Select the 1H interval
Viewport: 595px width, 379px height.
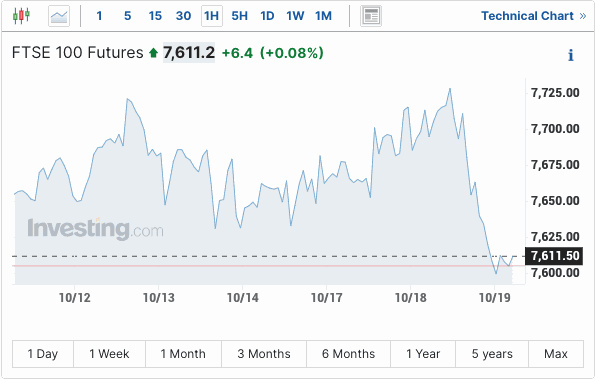coord(211,16)
